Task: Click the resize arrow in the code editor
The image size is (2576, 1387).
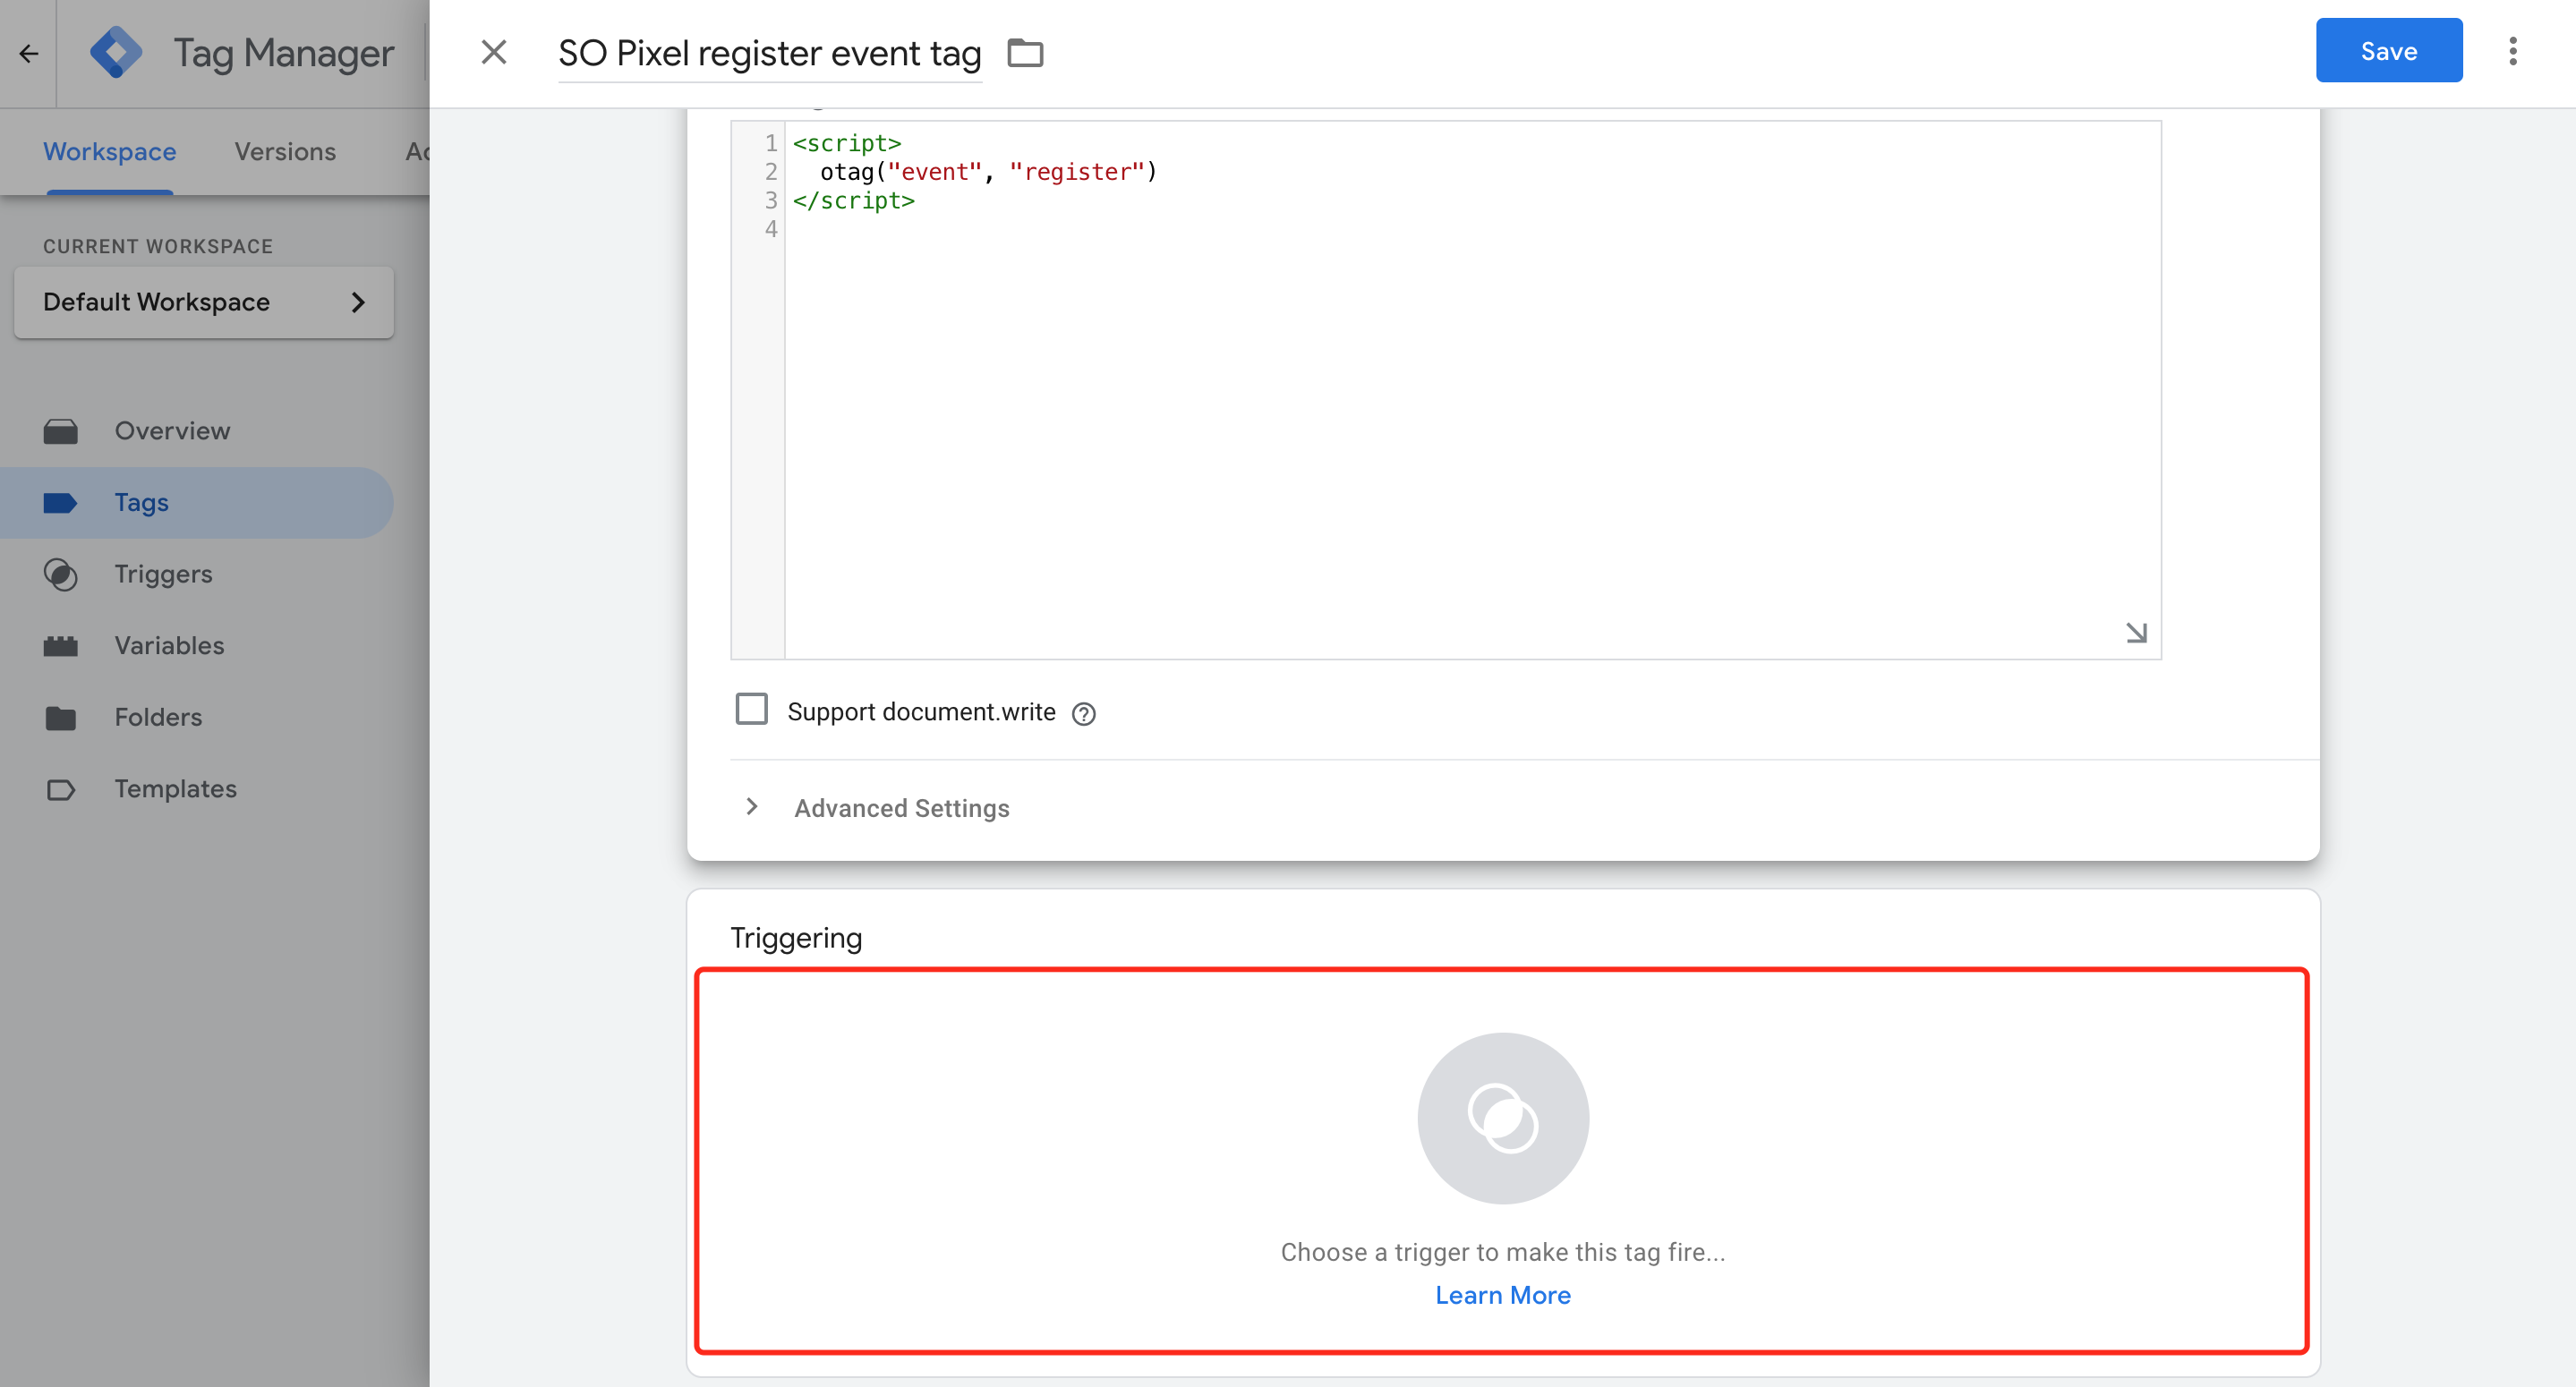Action: [x=2136, y=632]
